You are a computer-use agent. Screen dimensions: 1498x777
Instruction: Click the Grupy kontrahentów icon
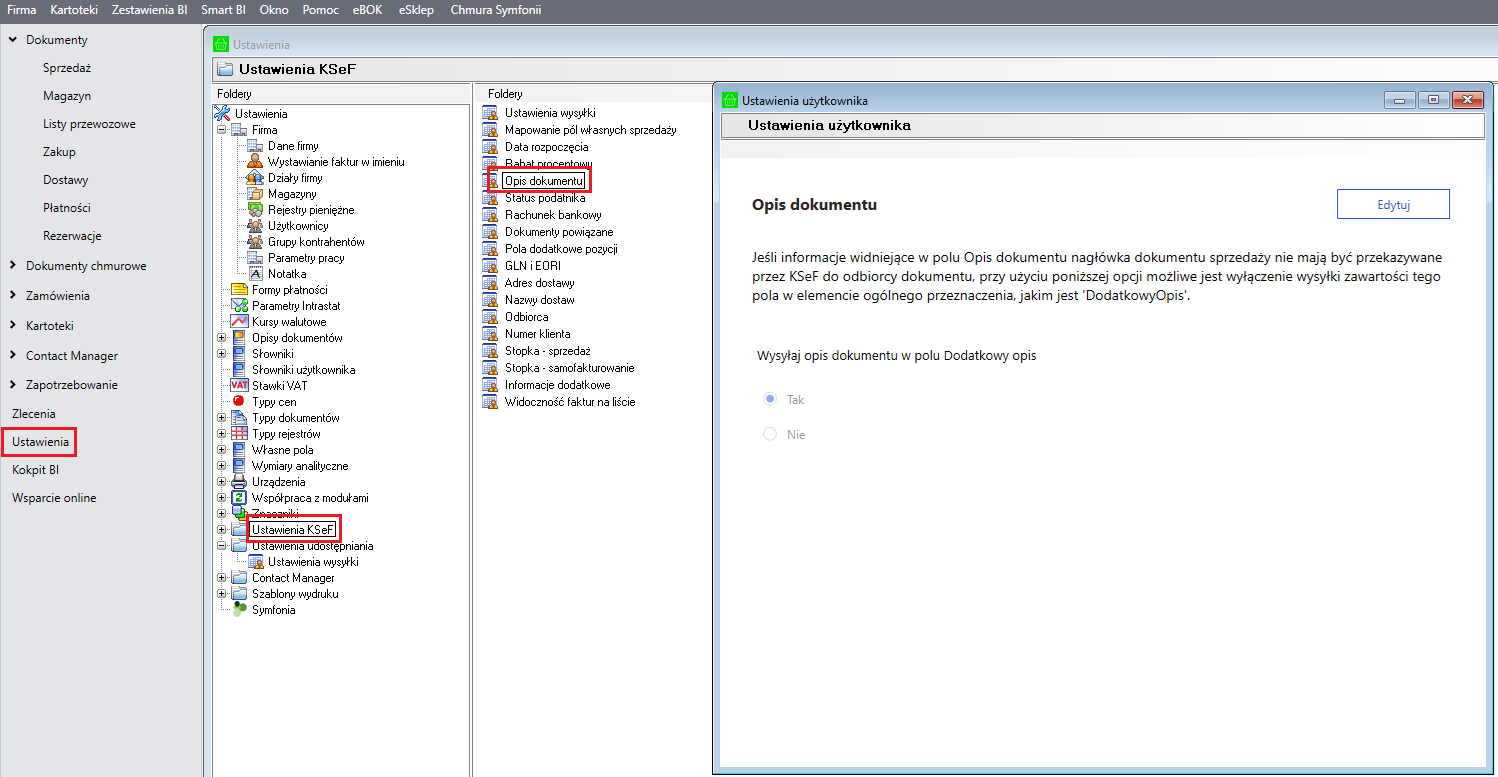pos(255,242)
